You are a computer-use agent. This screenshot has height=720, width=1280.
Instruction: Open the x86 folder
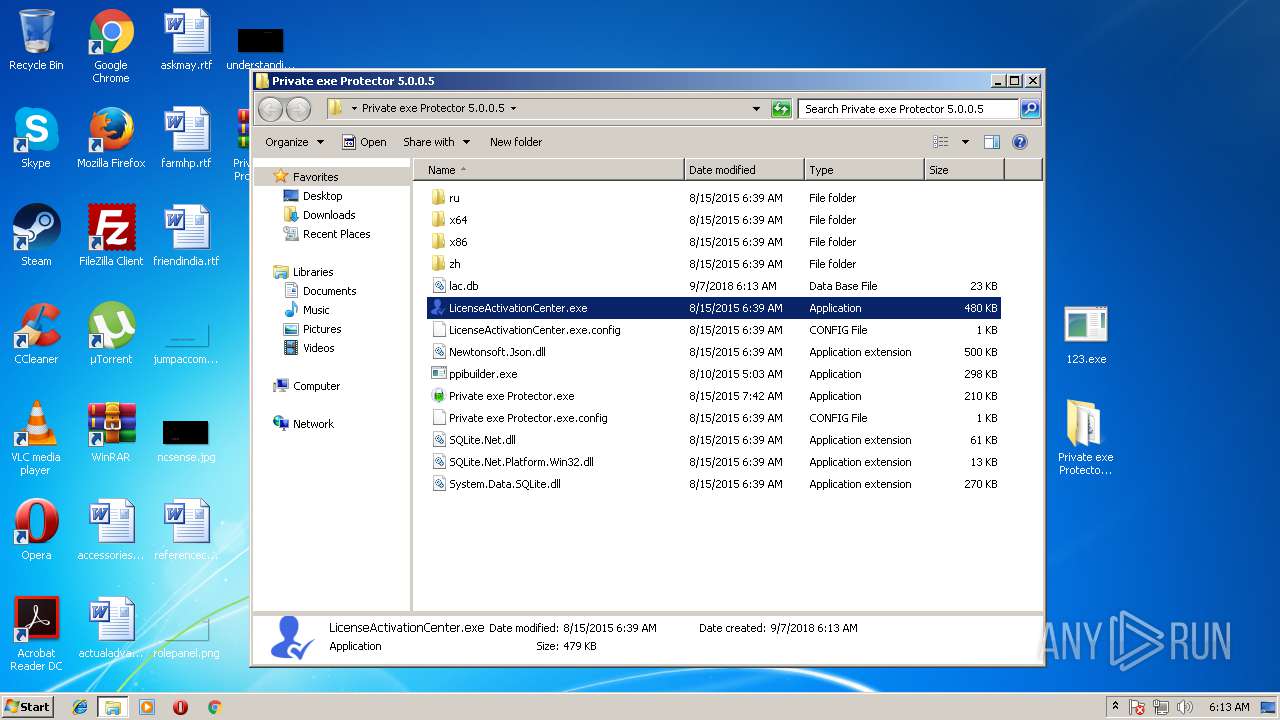[714, 242]
